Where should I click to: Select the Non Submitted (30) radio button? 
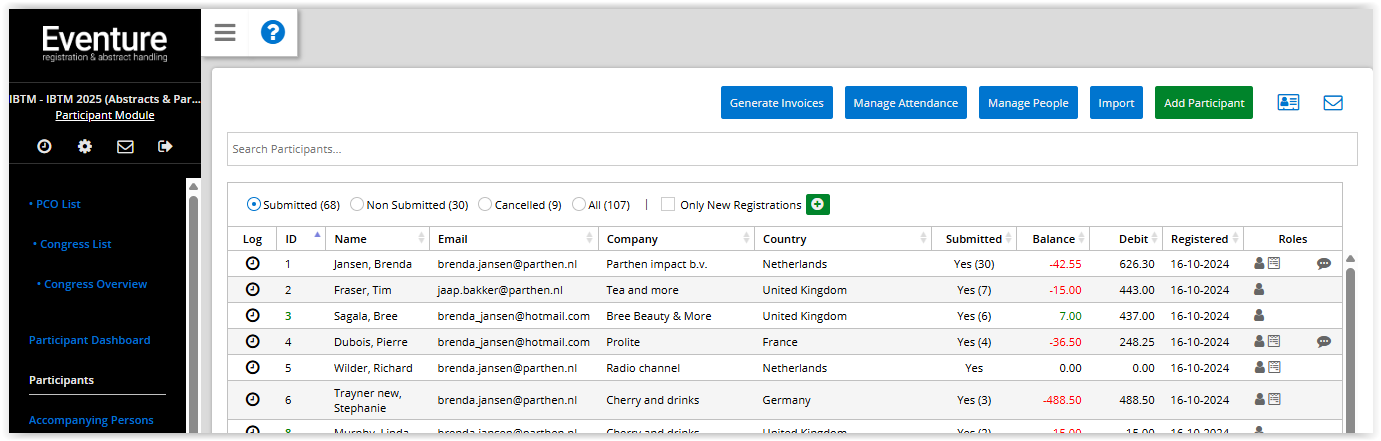tap(357, 205)
